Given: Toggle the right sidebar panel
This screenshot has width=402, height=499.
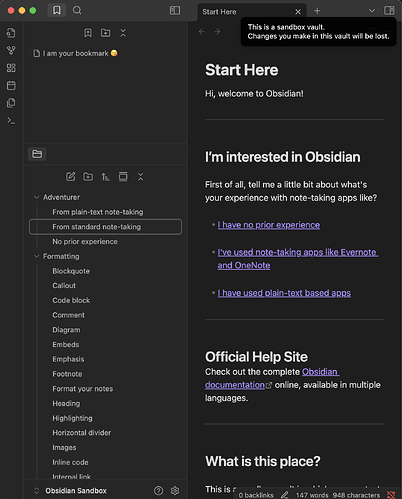Looking at the screenshot, I should point(389,10).
